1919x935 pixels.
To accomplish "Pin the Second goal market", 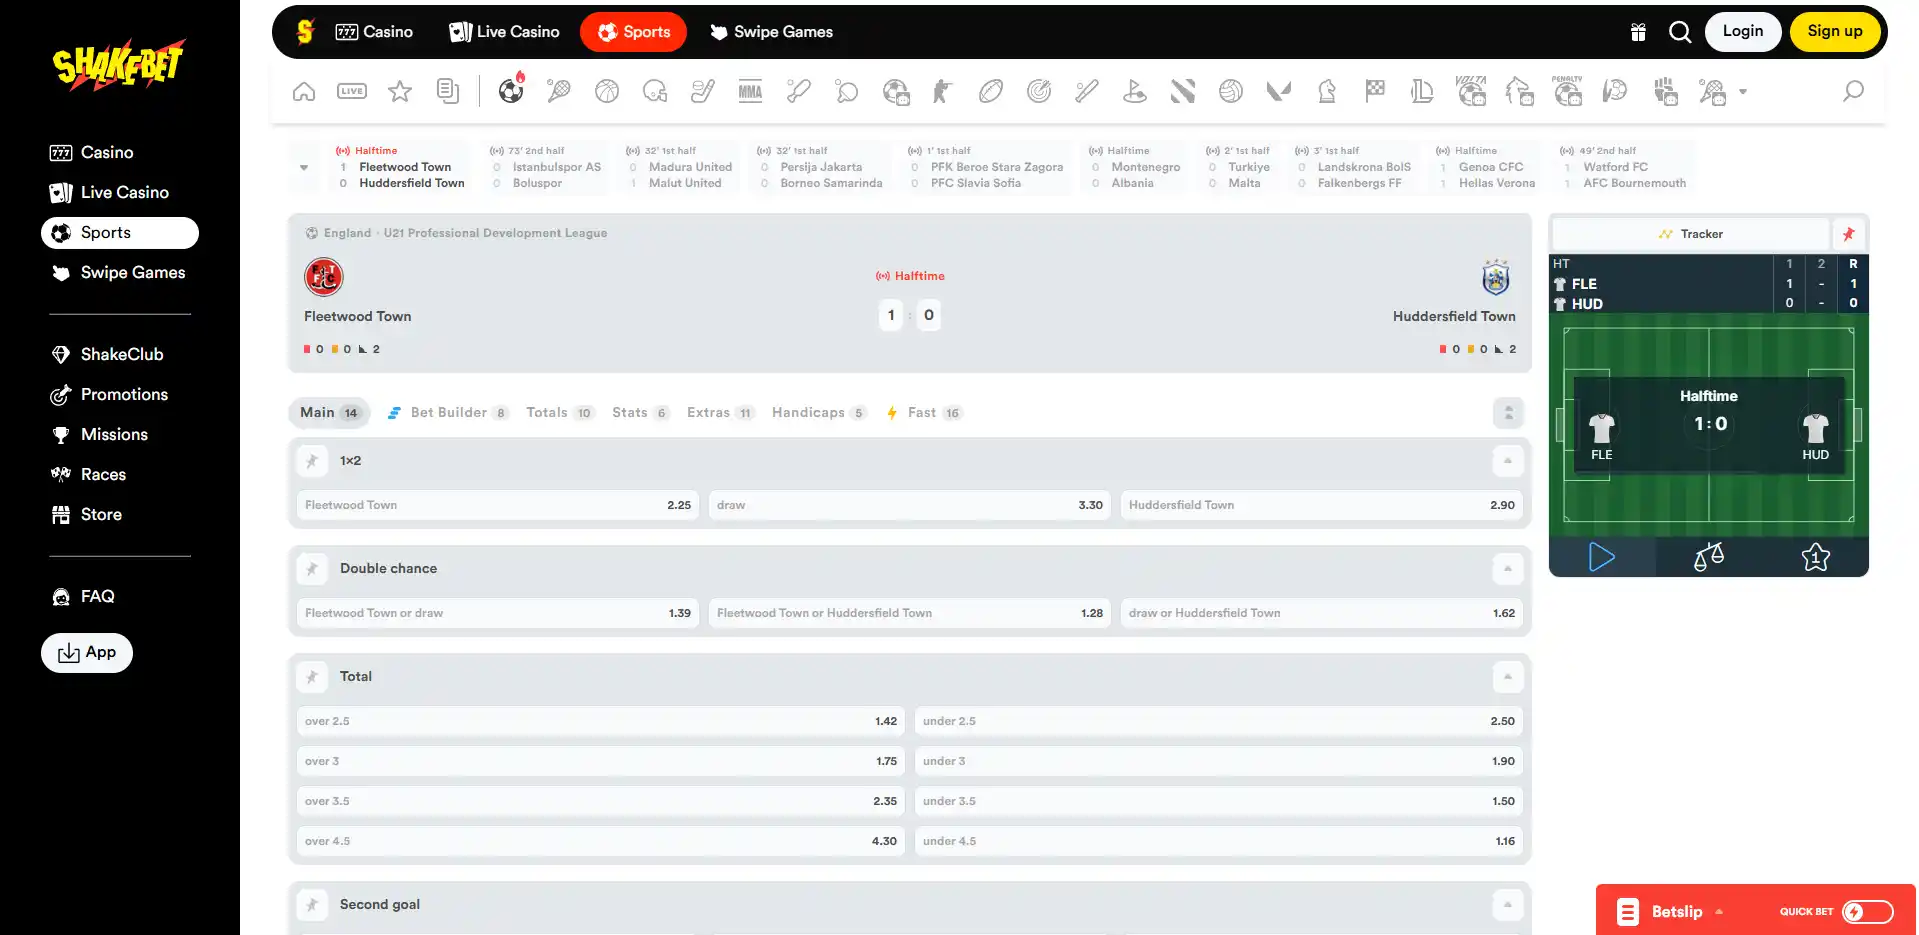I will point(312,905).
